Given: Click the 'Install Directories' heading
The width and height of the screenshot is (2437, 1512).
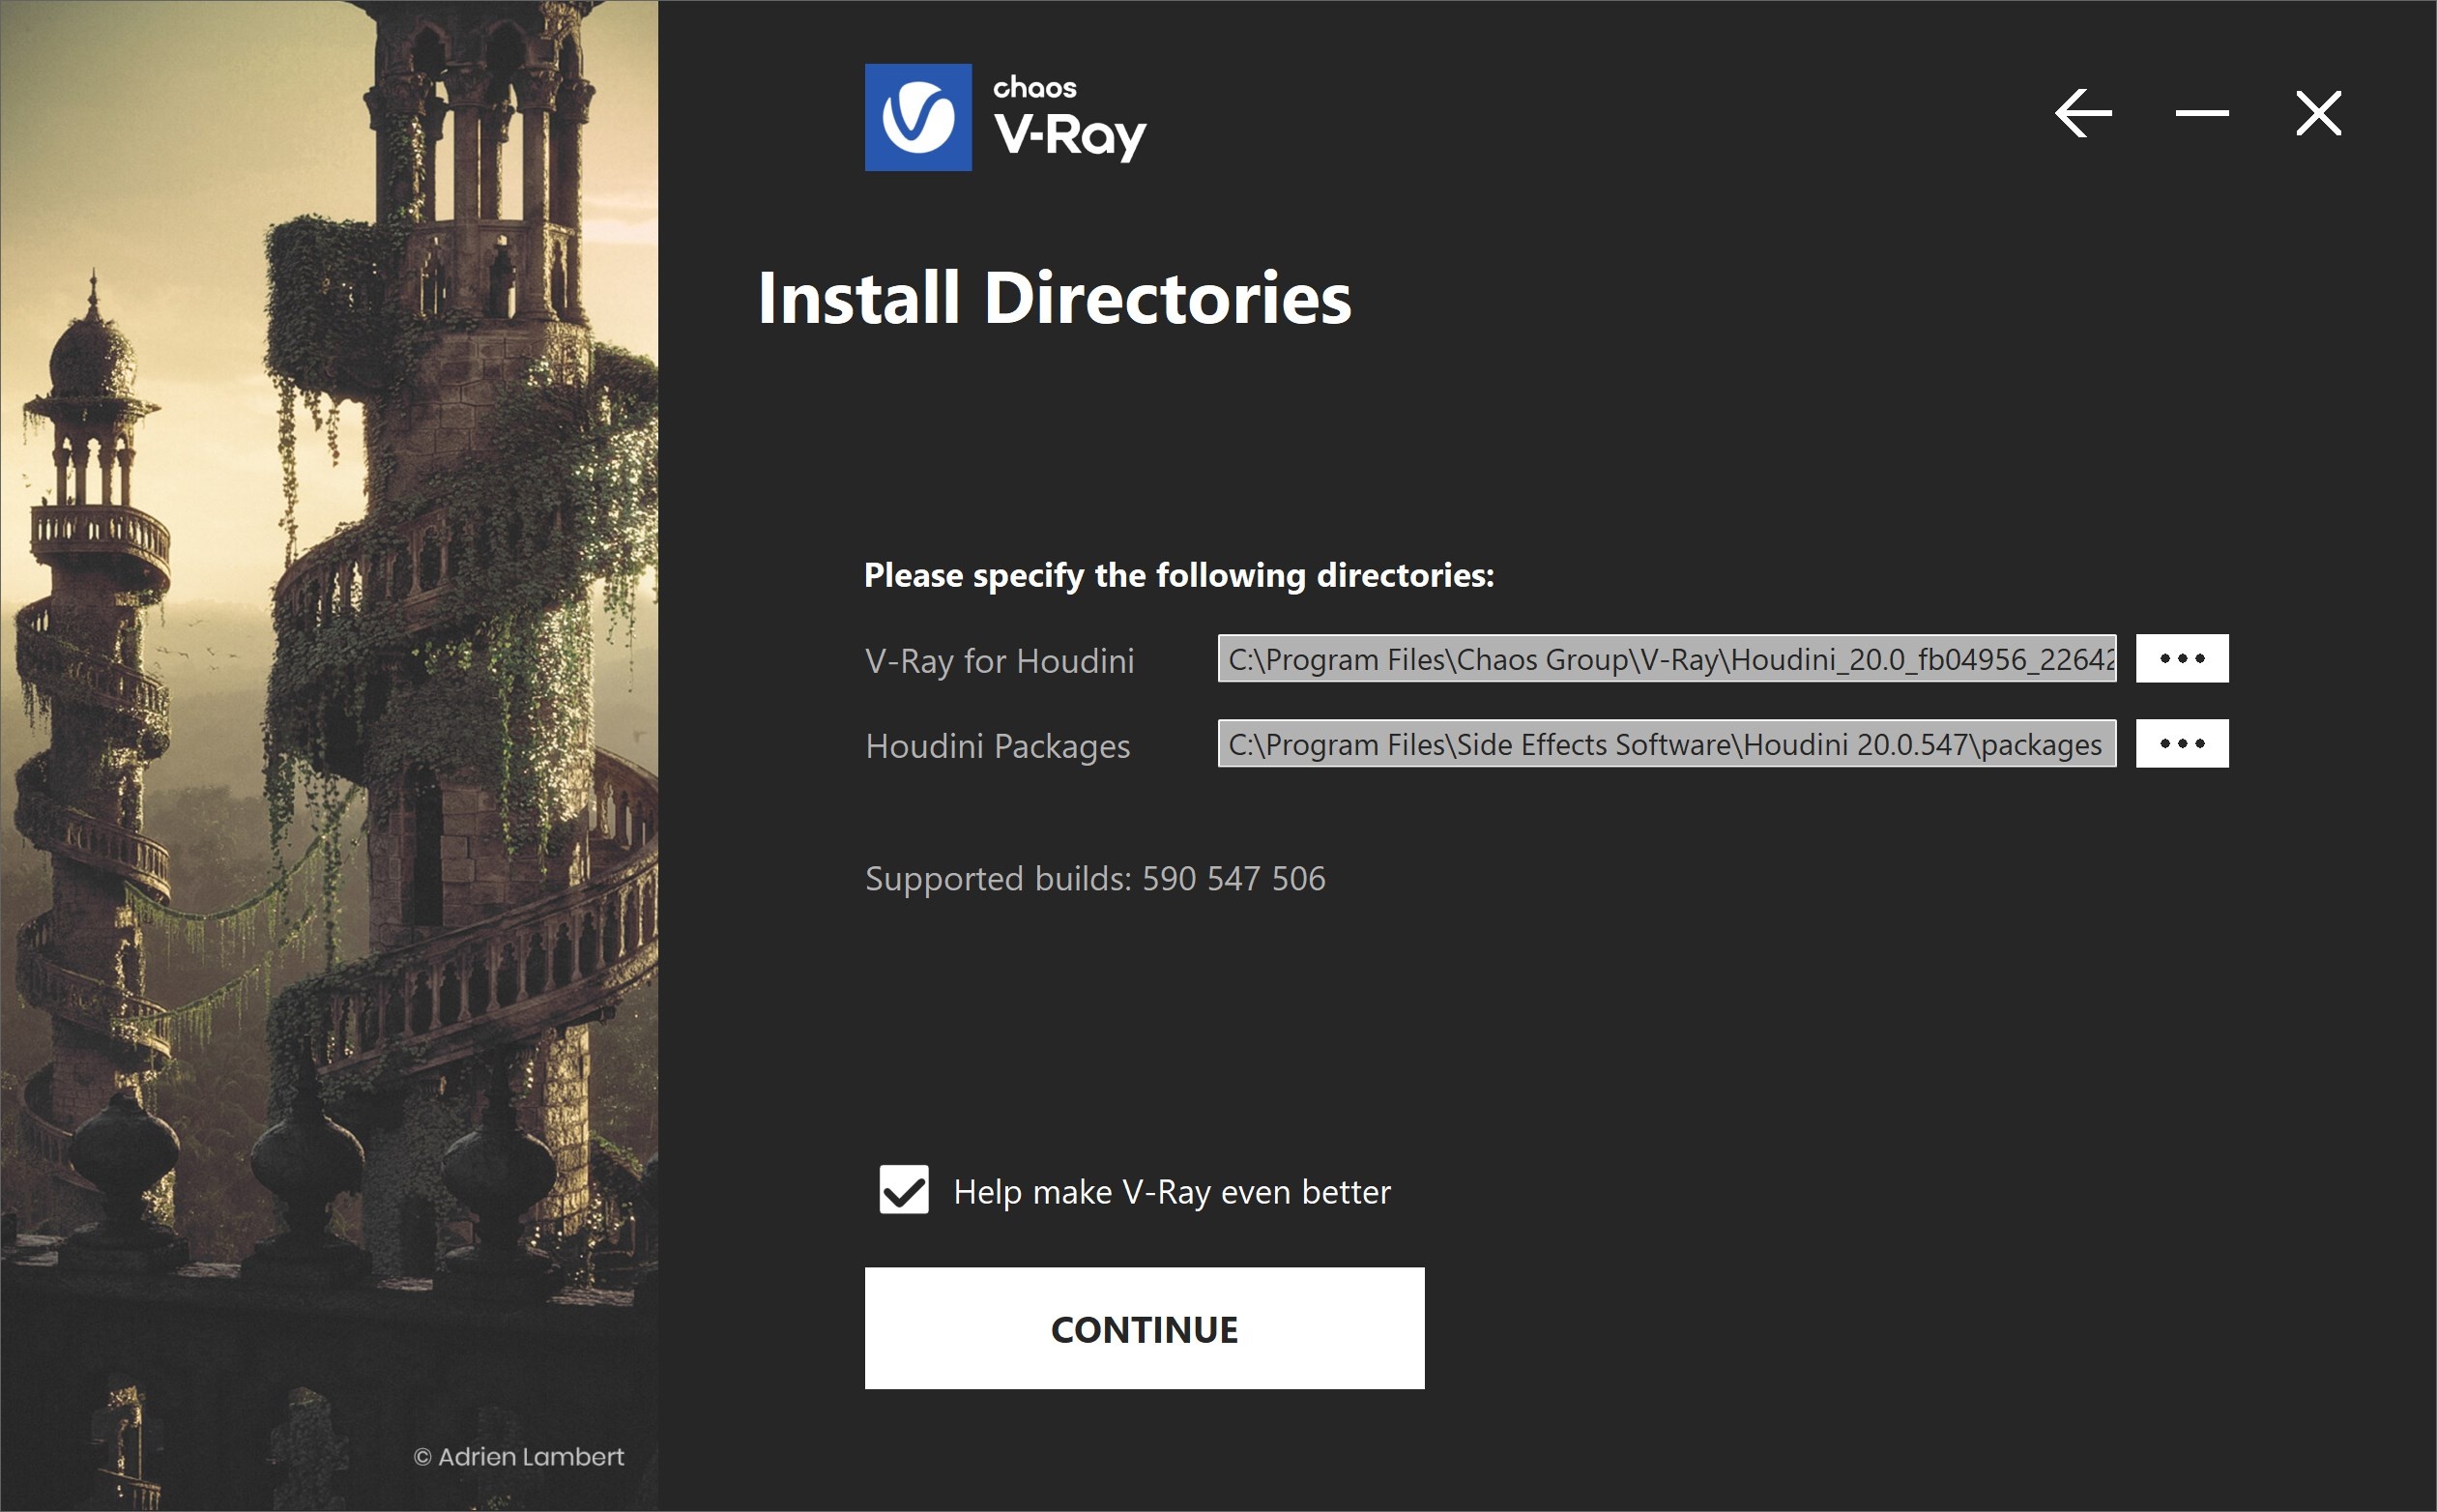Looking at the screenshot, I should tap(1054, 298).
